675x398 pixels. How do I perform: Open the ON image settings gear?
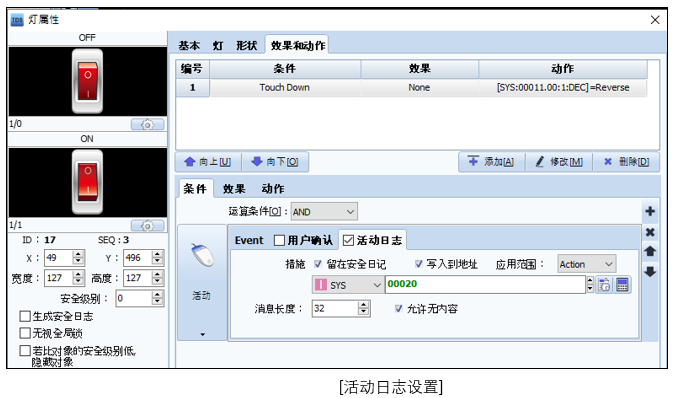pos(147,225)
